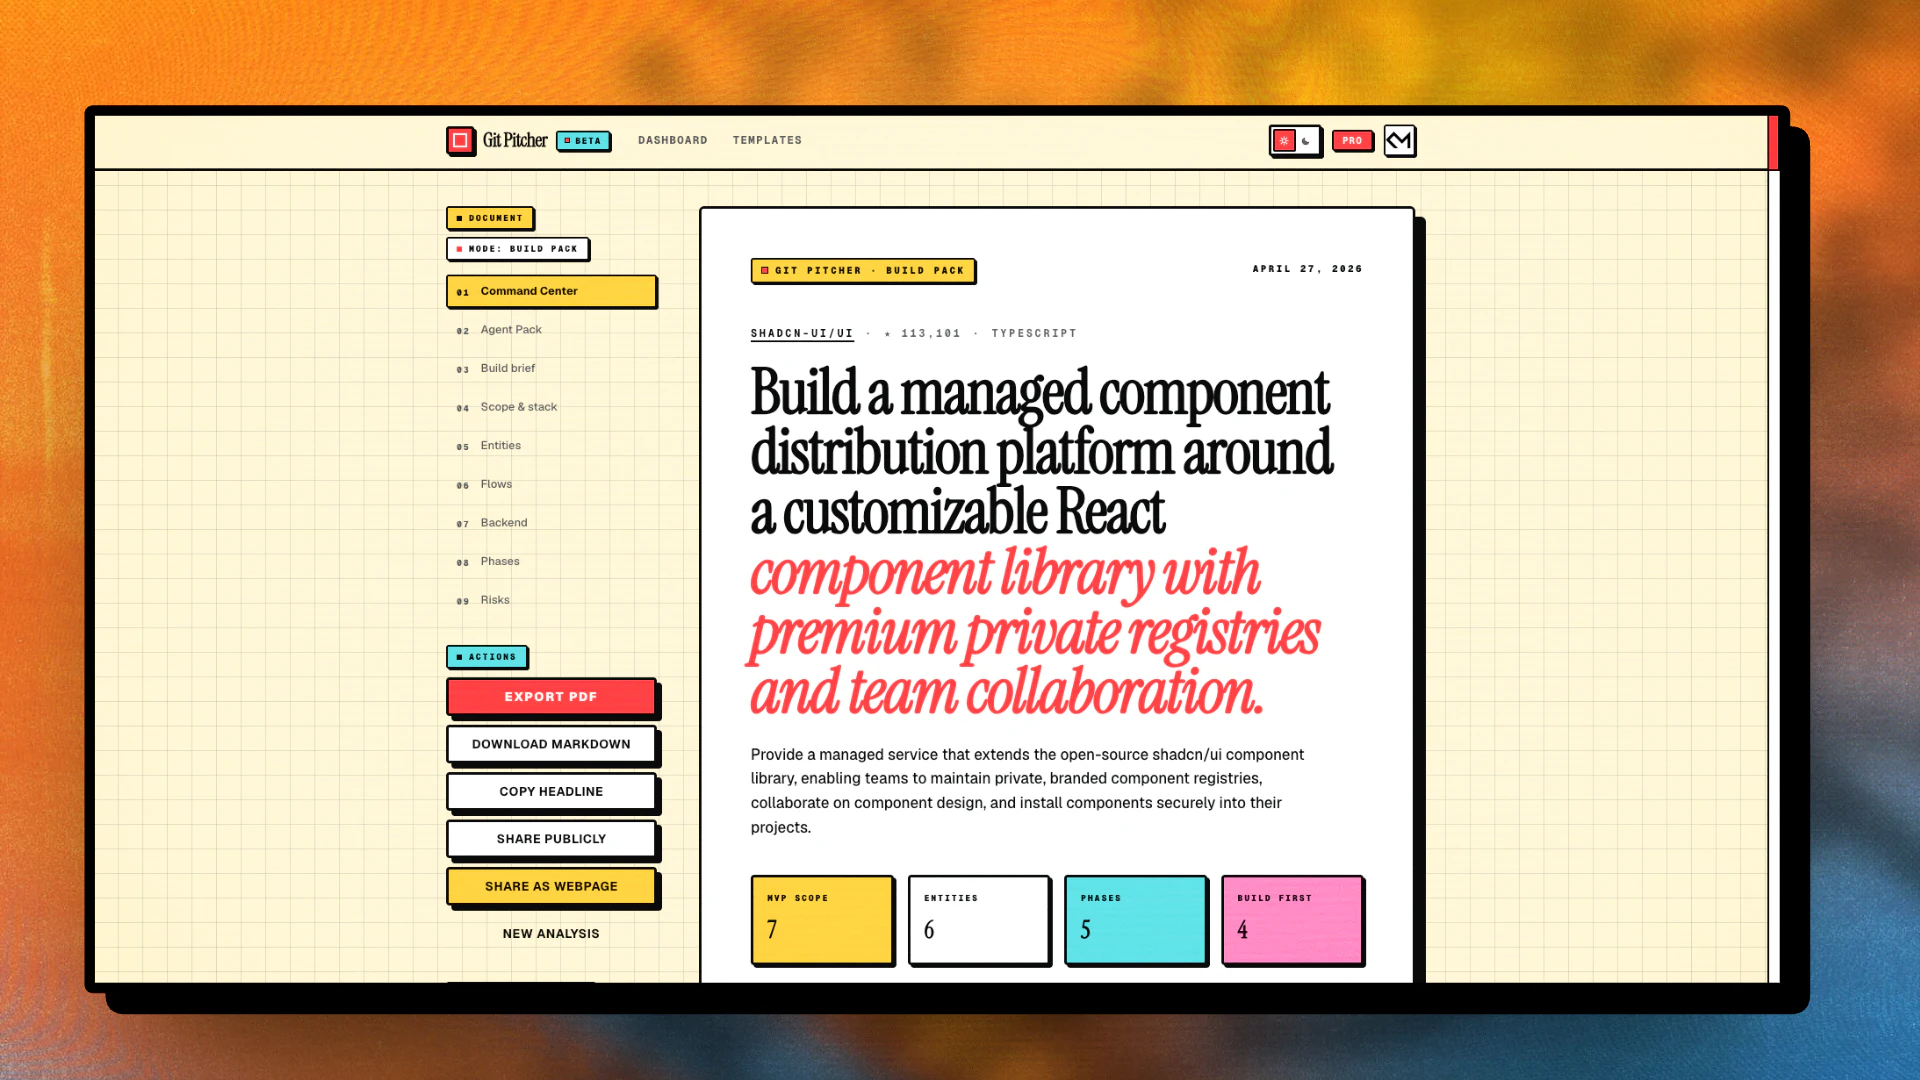1920x1080 pixels.
Task: Click the Export PDF button
Action: click(x=551, y=696)
